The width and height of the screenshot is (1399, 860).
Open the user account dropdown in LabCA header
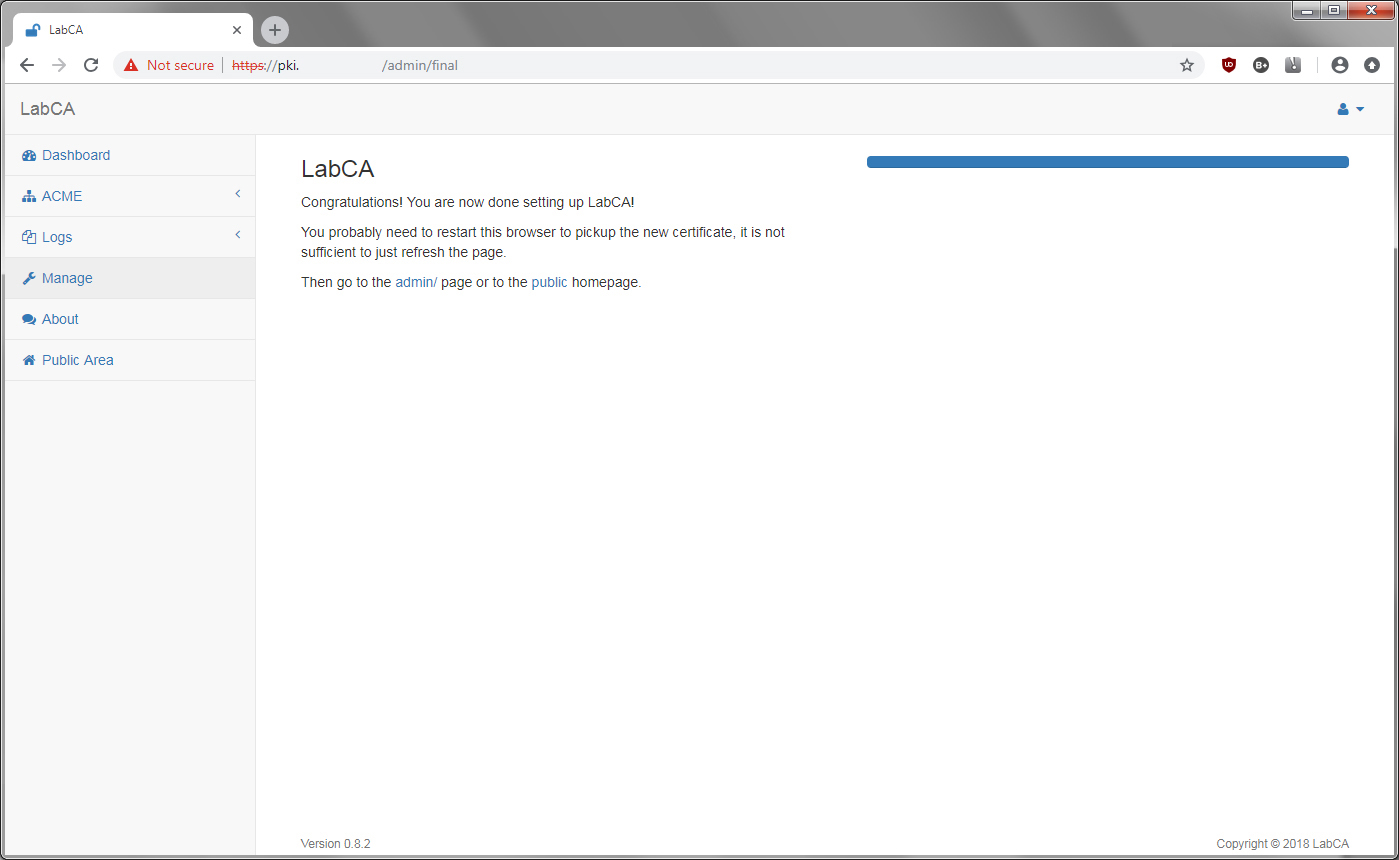[1350, 109]
